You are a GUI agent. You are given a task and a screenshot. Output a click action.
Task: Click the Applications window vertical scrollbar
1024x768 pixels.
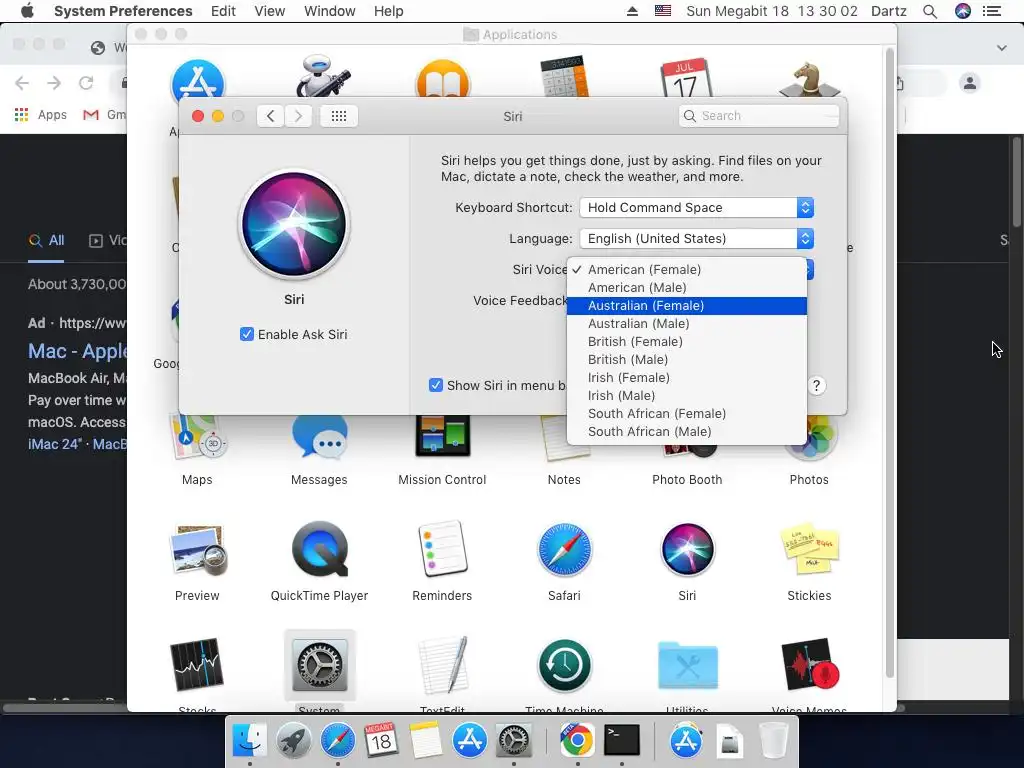tap(889, 362)
